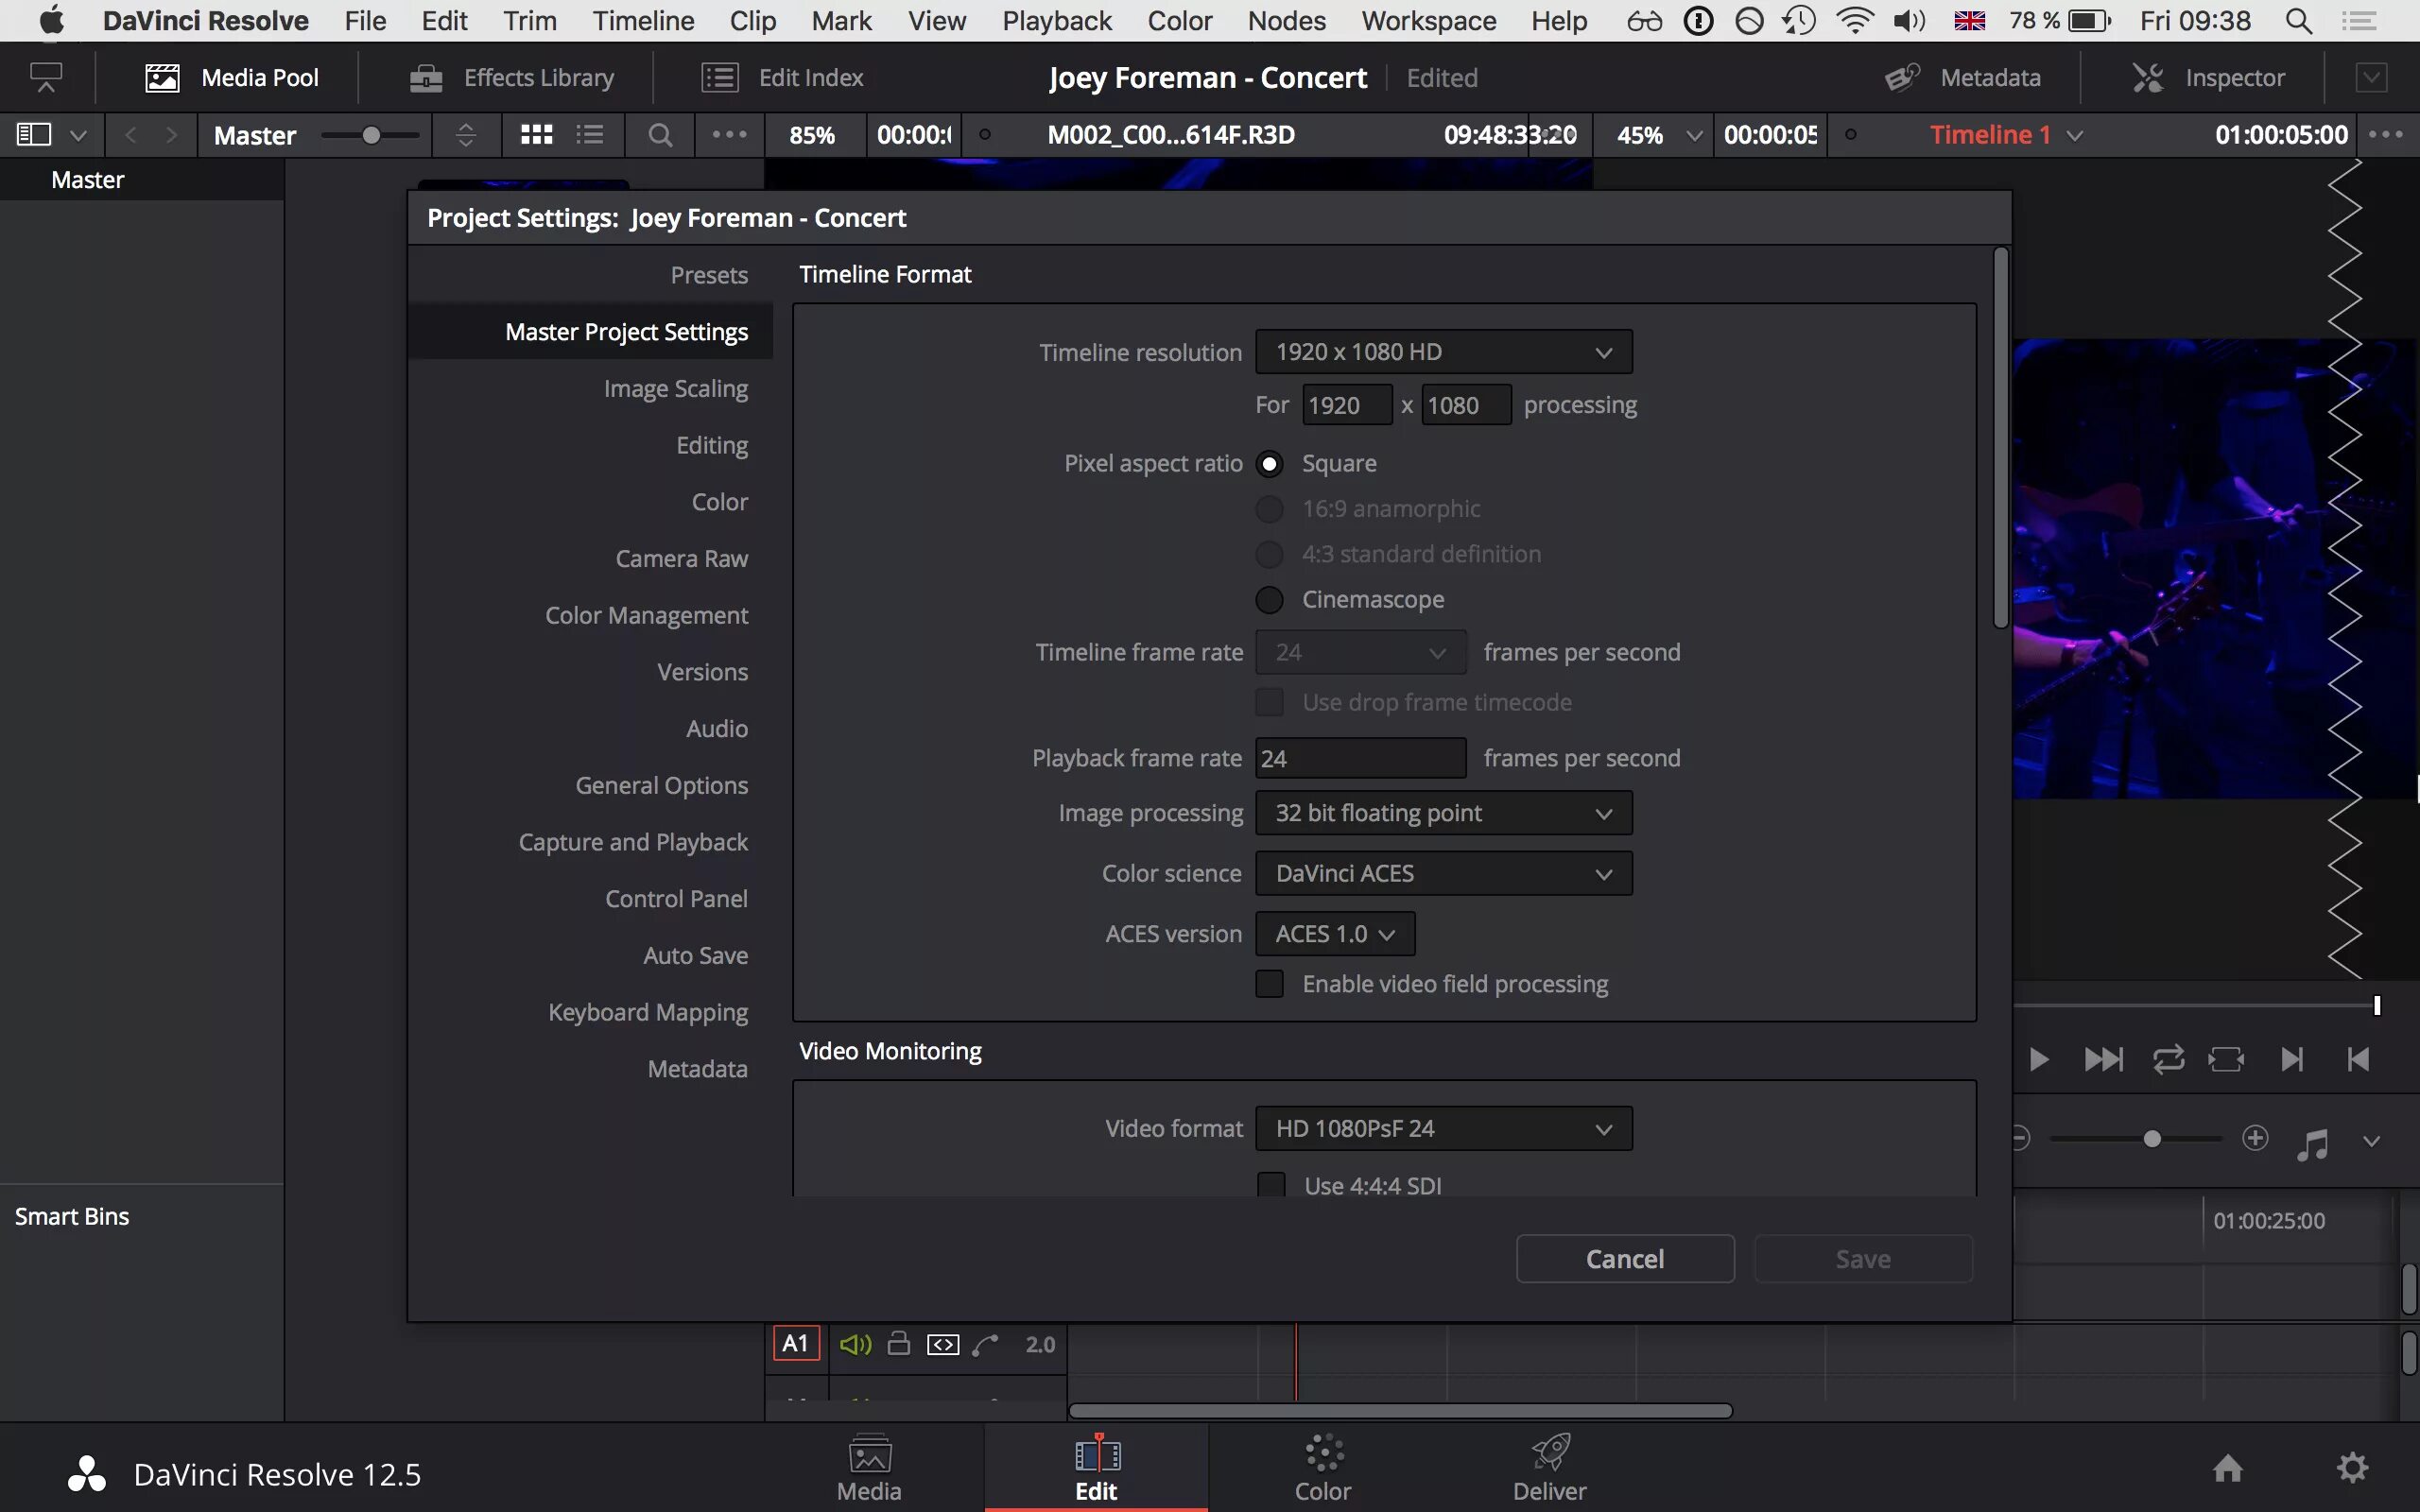Image resolution: width=2420 pixels, height=1512 pixels.
Task: Open the Edit Index panel
Action: [782, 77]
